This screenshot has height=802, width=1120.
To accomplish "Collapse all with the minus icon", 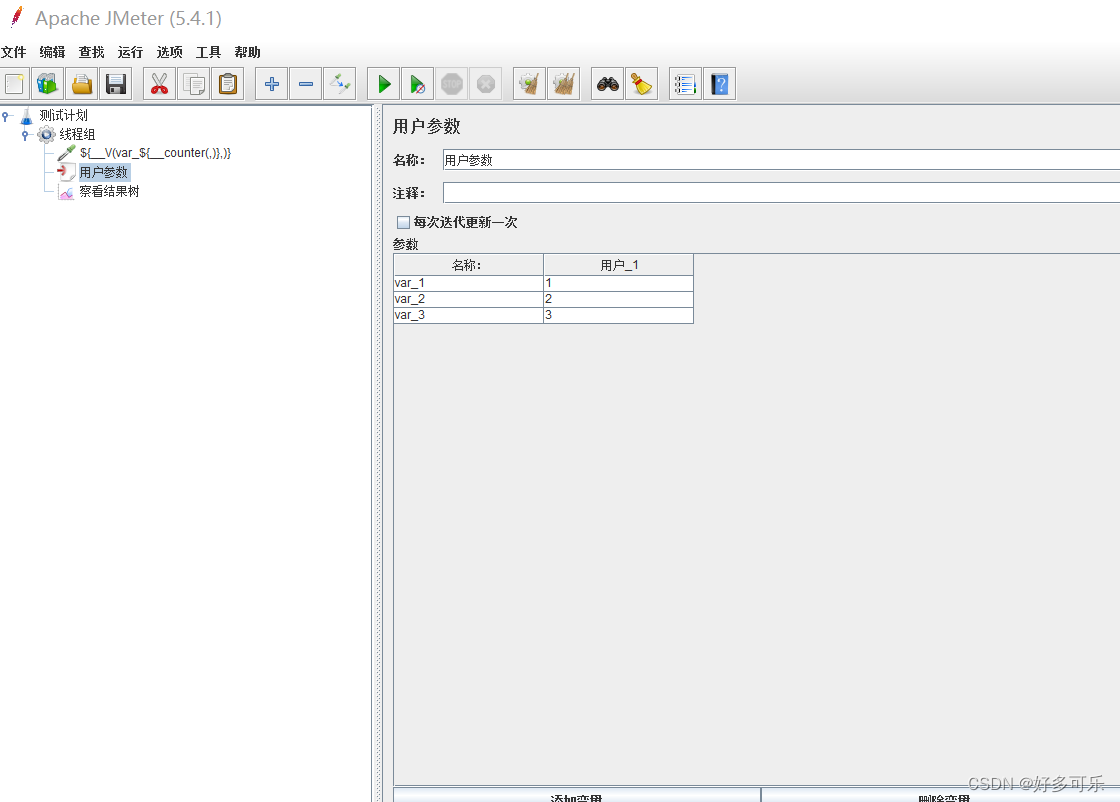I will [x=306, y=84].
